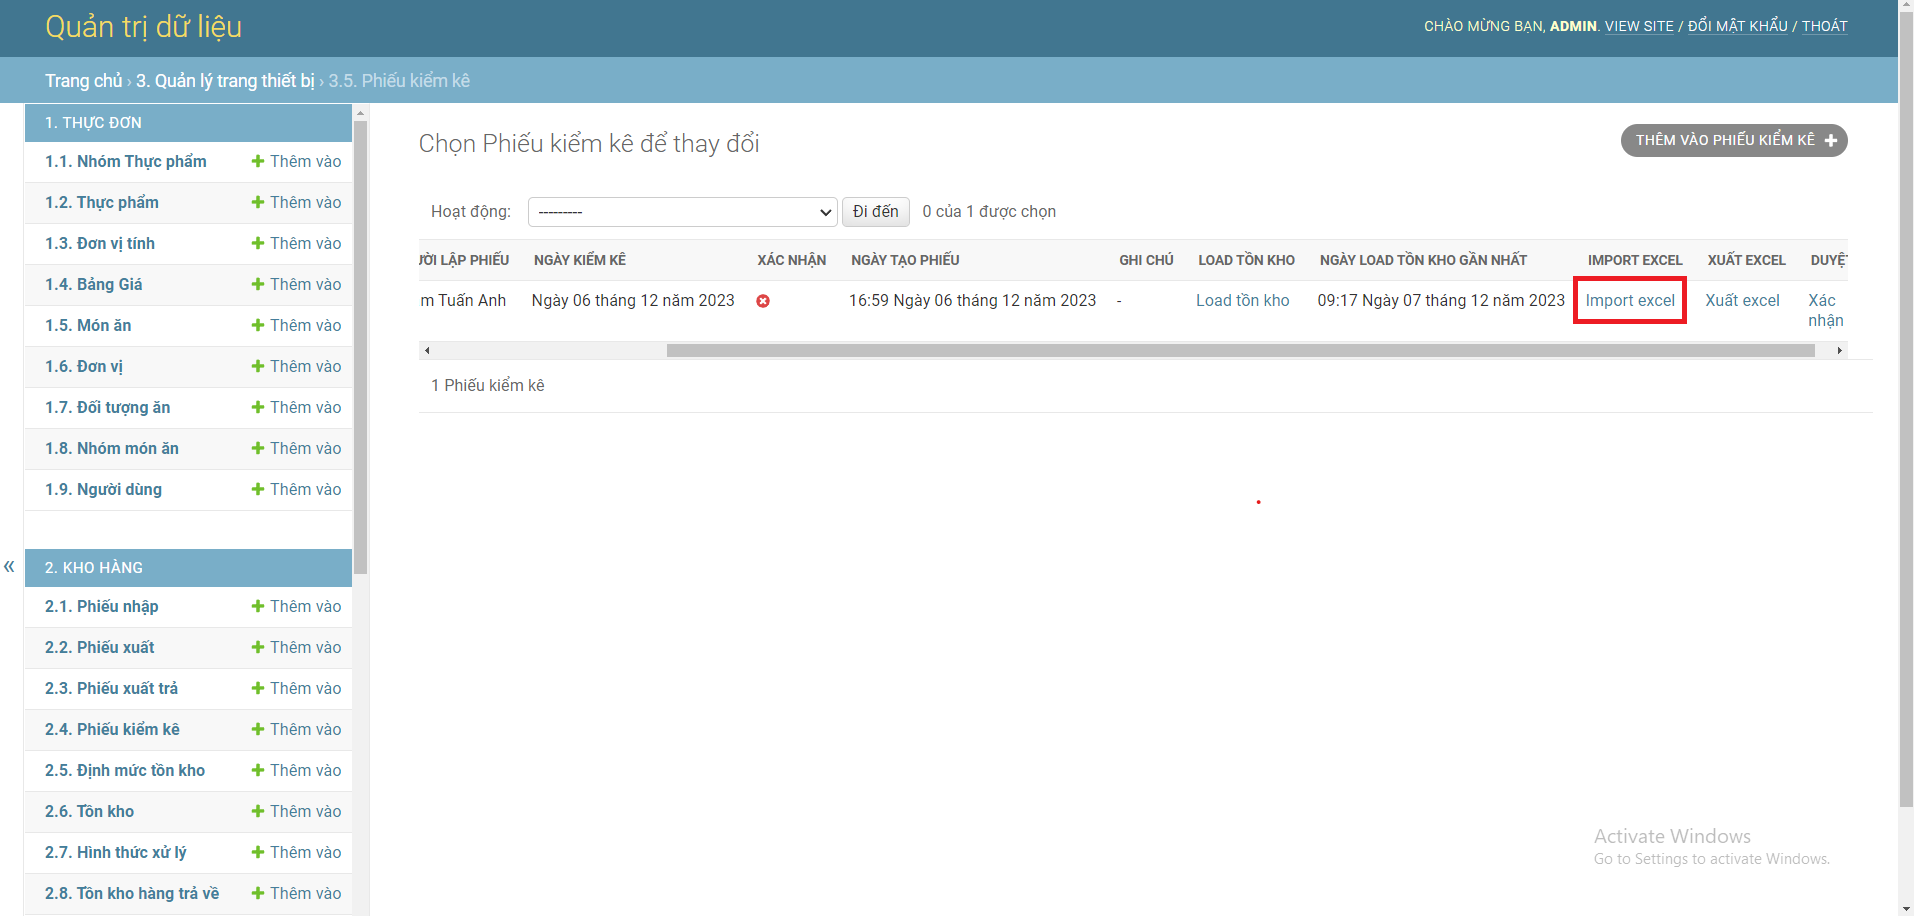Click the plus icon next to 2.6 Tồn kho
1914x916 pixels.
(256, 811)
